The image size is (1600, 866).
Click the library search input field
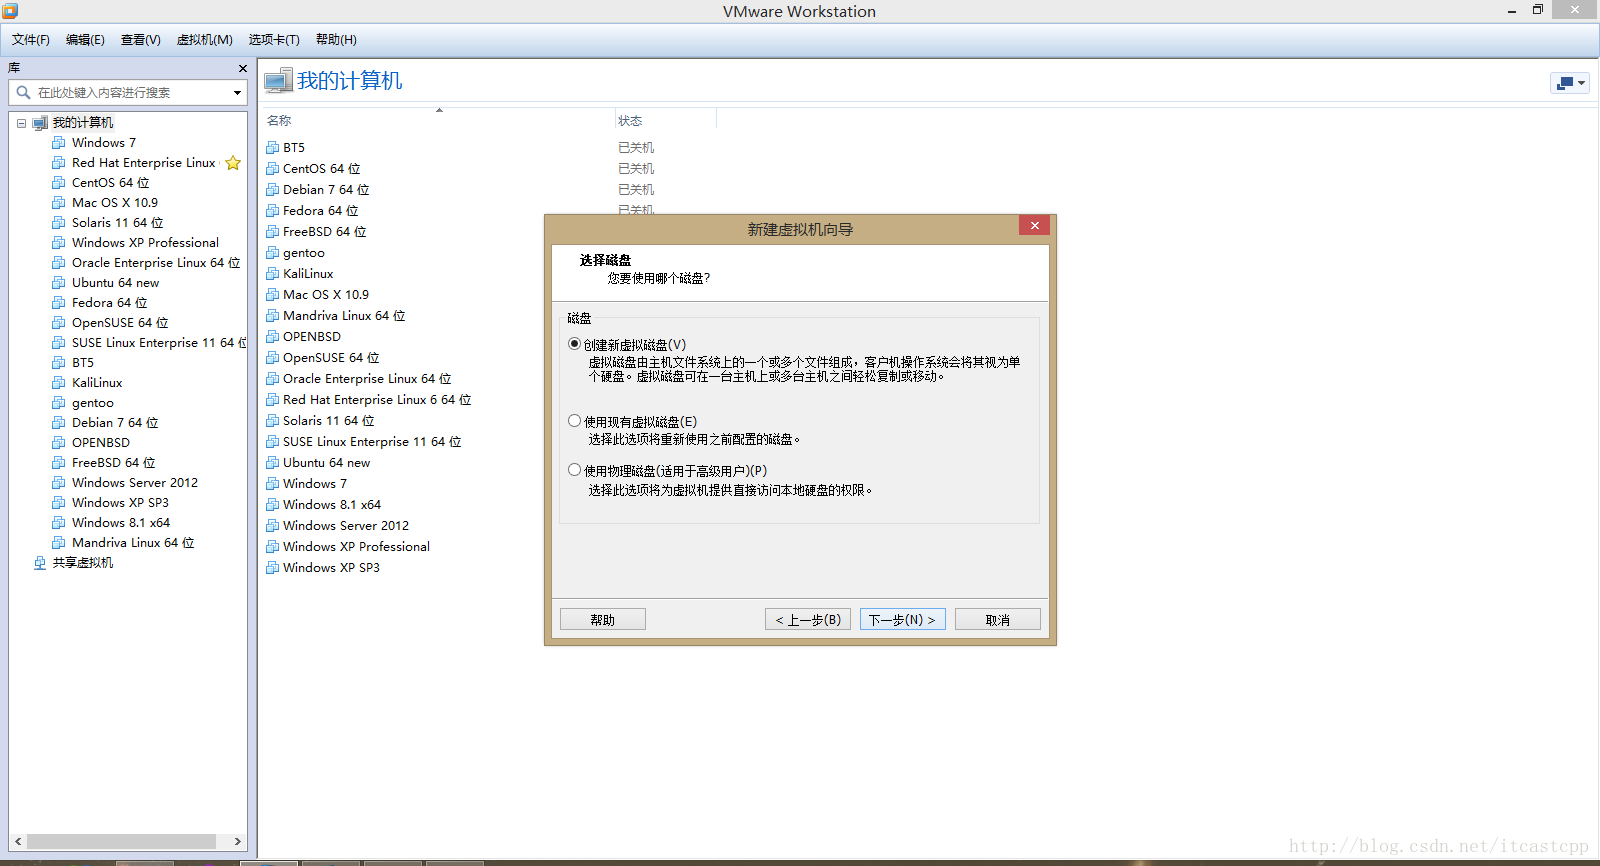(x=128, y=92)
